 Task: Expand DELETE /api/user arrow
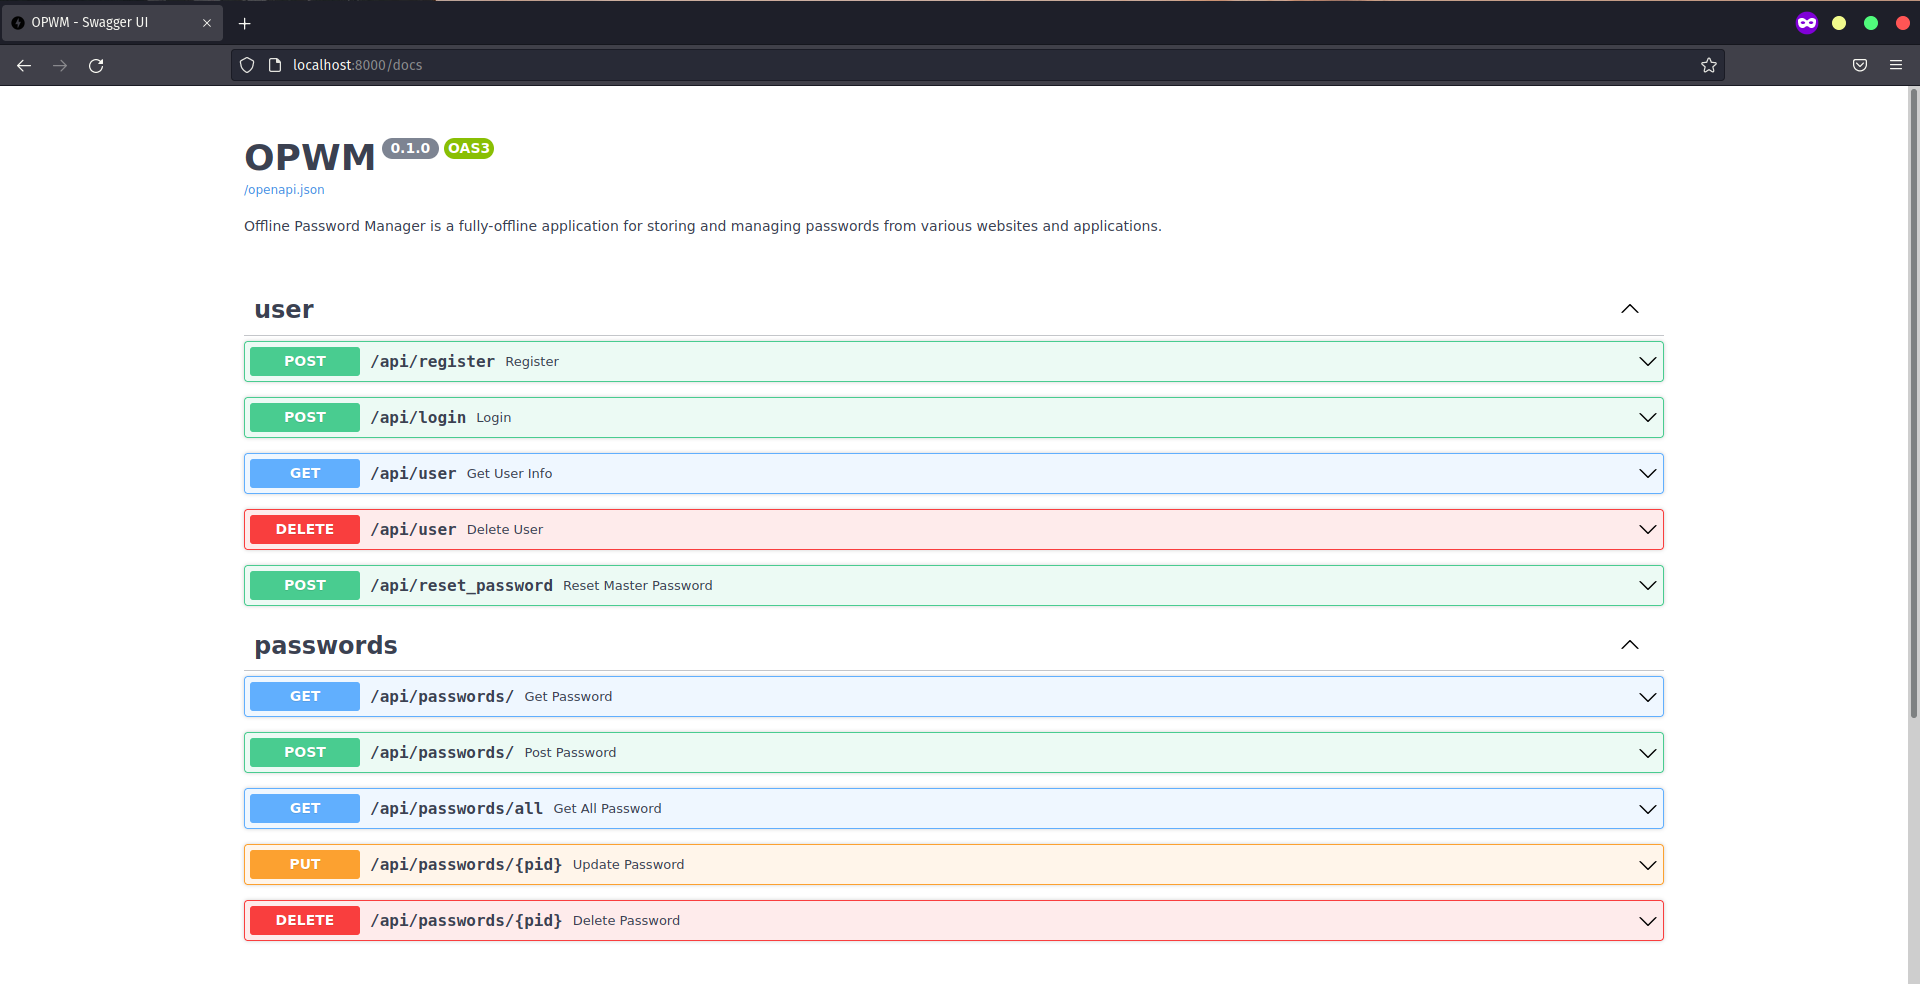pyautogui.click(x=1647, y=529)
